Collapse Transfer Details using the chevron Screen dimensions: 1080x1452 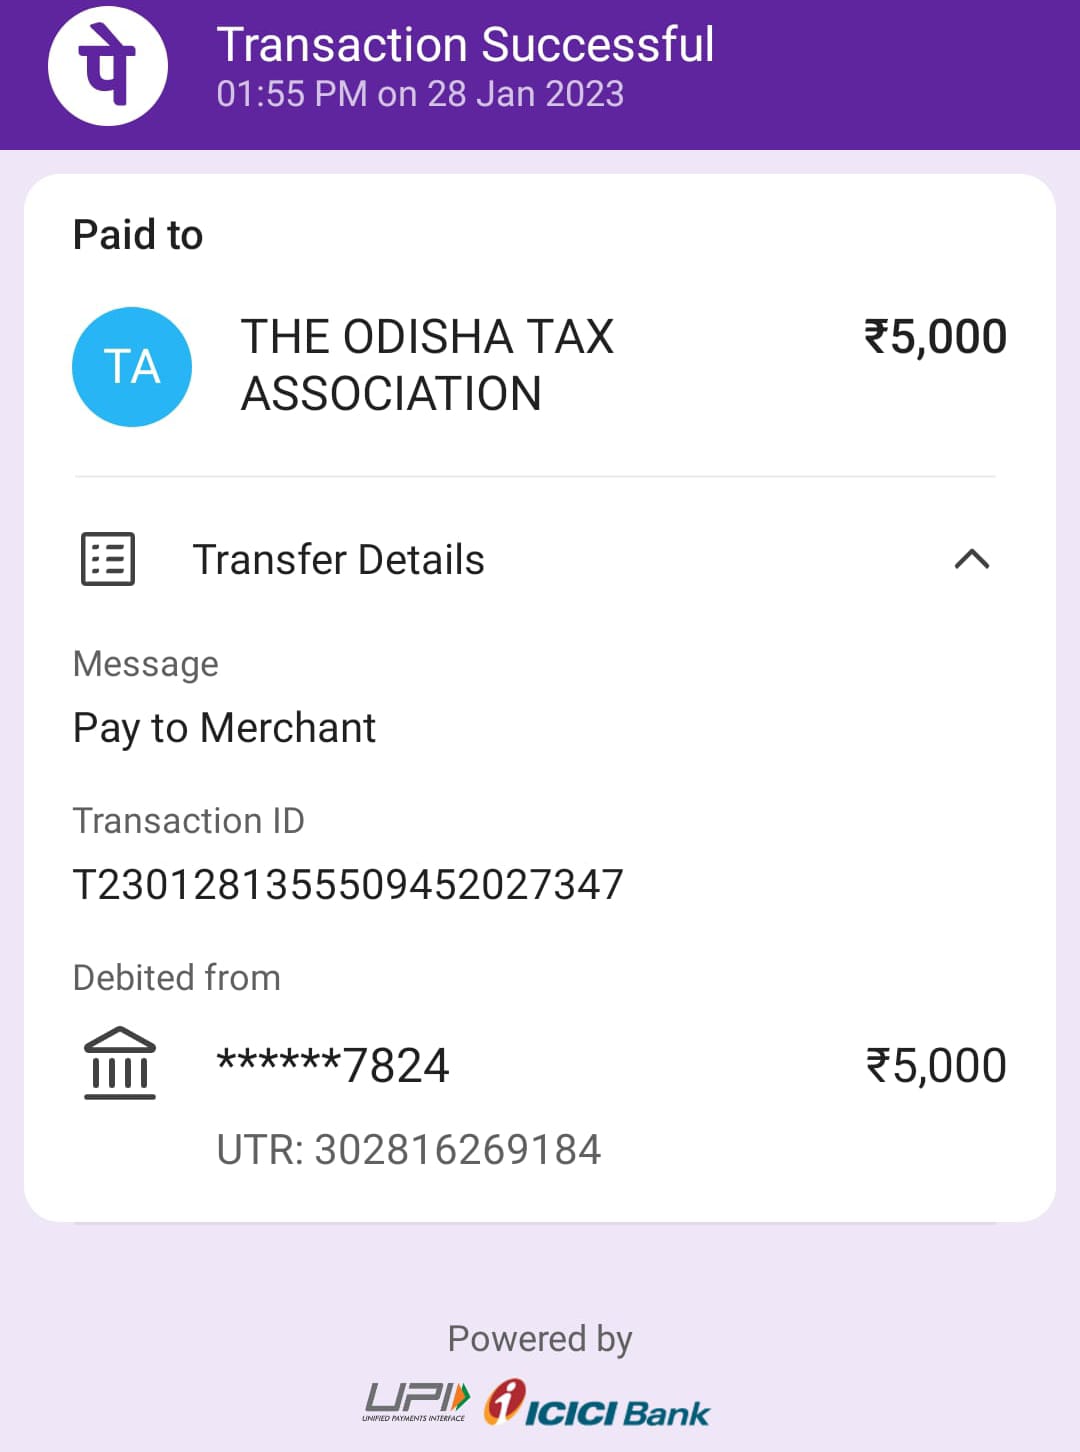(972, 559)
